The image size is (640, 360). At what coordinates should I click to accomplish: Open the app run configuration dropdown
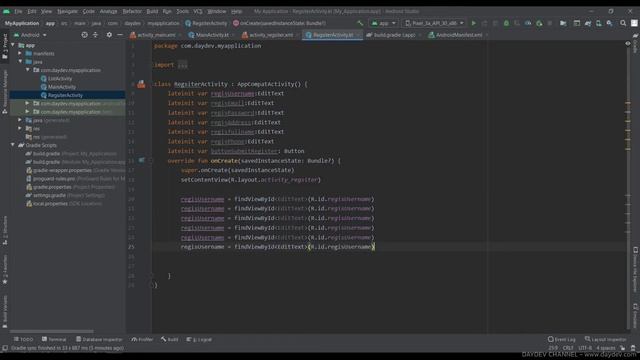383,23
